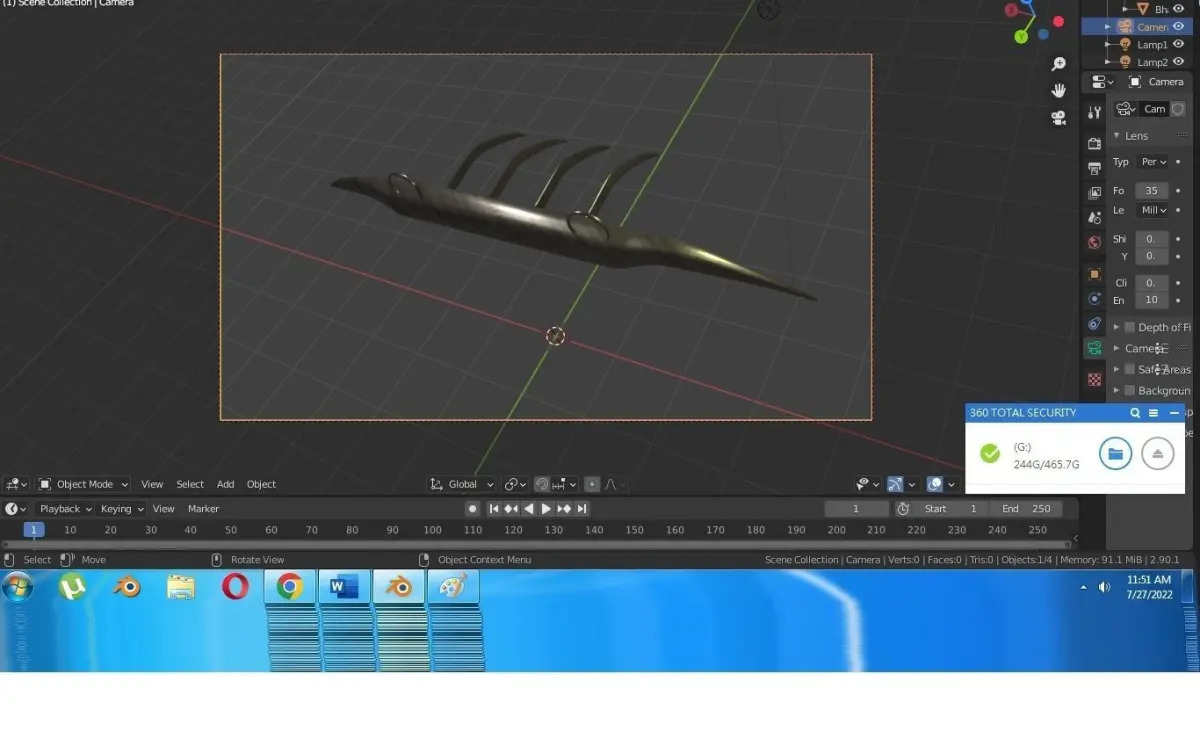
Task: Click the use preview range clock icon
Action: [903, 509]
